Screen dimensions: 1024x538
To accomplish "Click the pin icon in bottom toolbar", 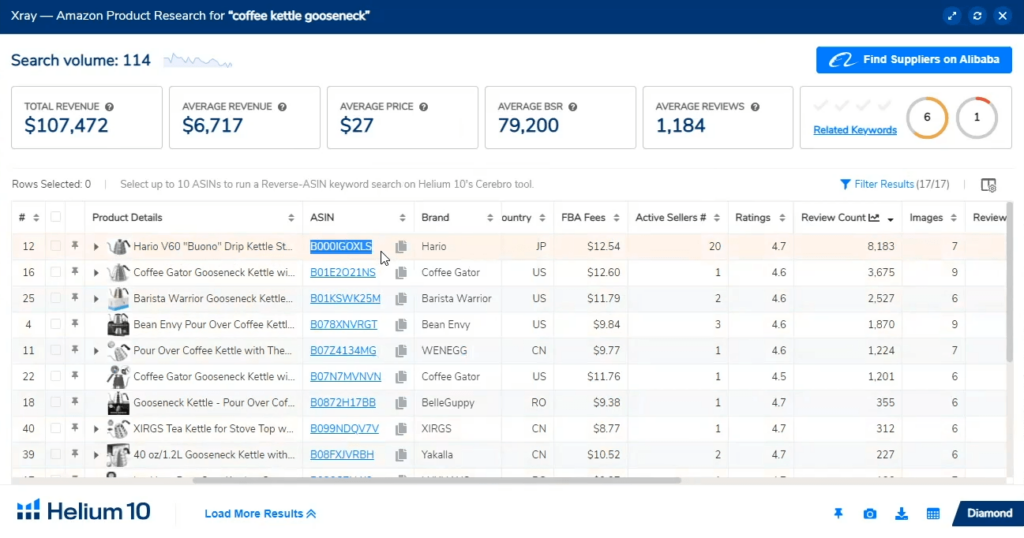I will pyautogui.click(x=839, y=514).
